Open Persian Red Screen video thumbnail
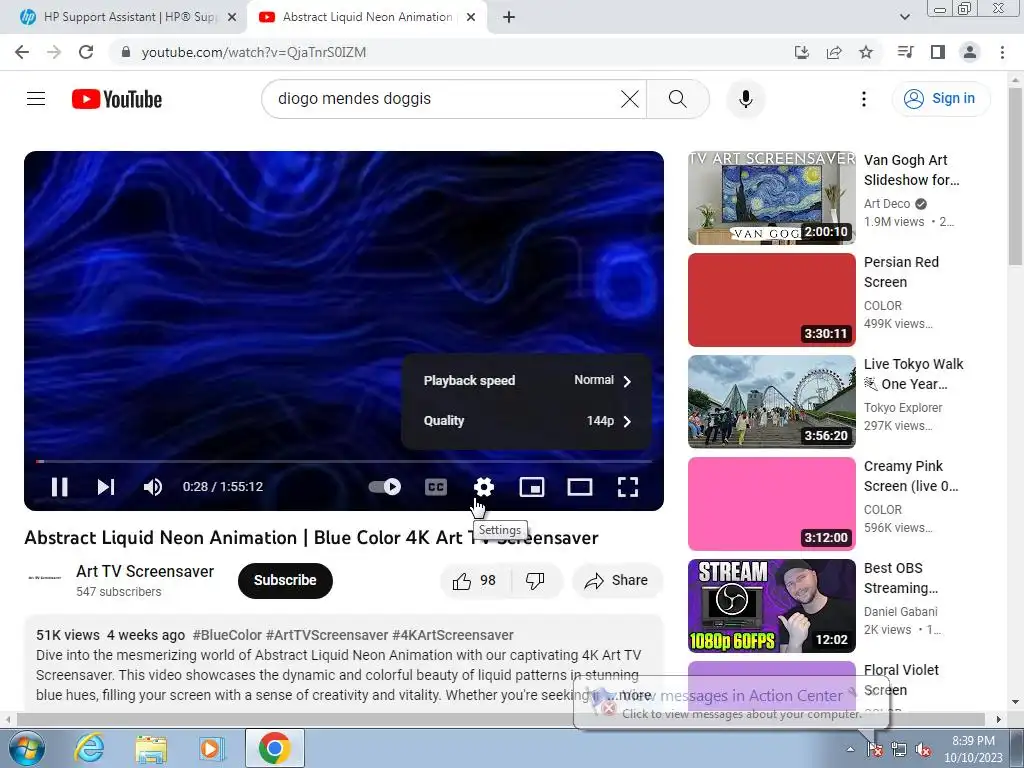1024x768 pixels. [x=772, y=300]
